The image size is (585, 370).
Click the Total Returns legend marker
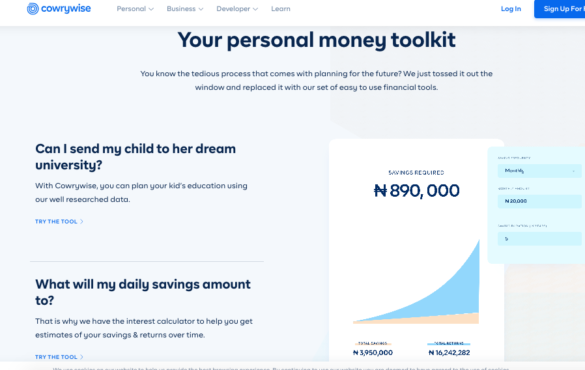click(449, 344)
